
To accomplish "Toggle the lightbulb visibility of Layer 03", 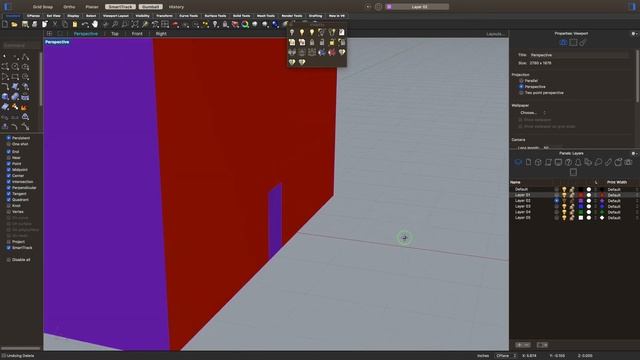I will coord(564,207).
